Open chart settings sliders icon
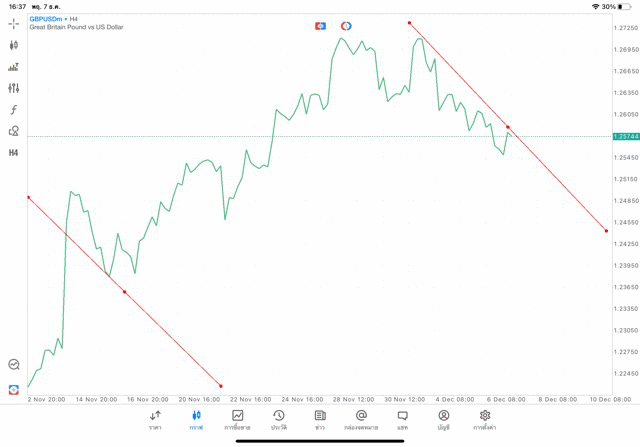This screenshot has width=640, height=447. [14, 88]
